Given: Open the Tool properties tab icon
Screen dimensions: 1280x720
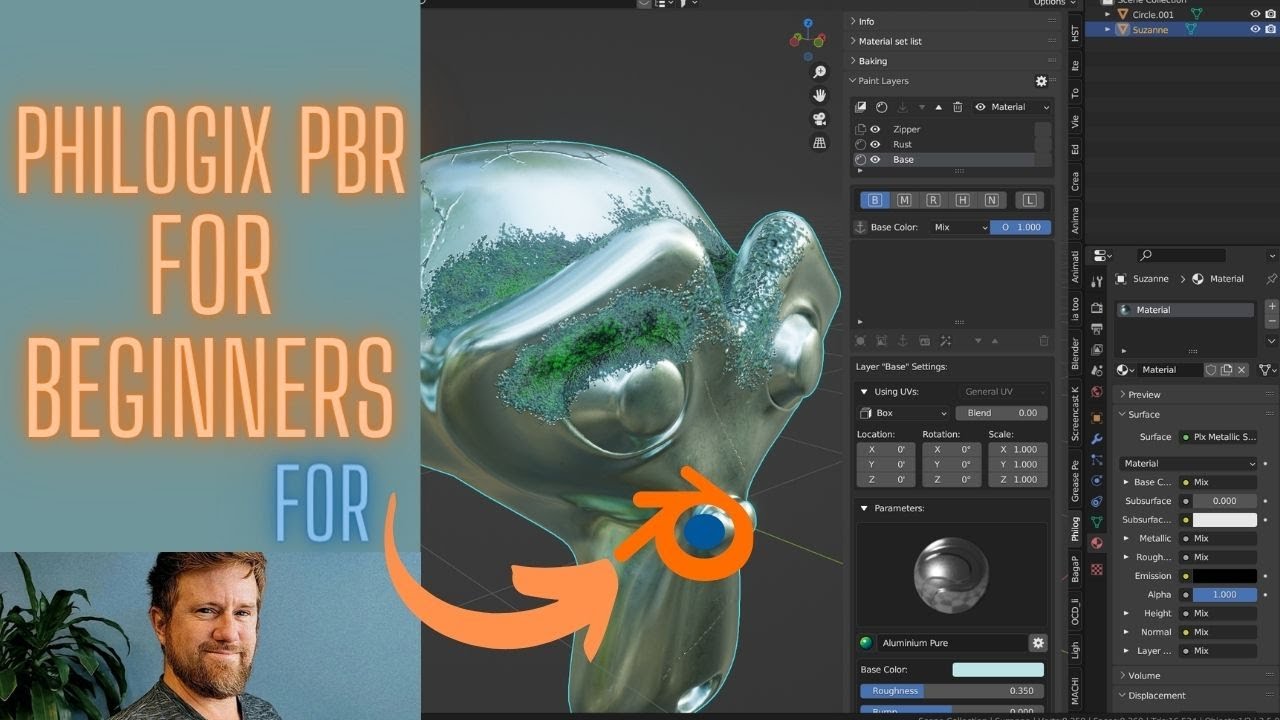Looking at the screenshot, I should [1097, 283].
